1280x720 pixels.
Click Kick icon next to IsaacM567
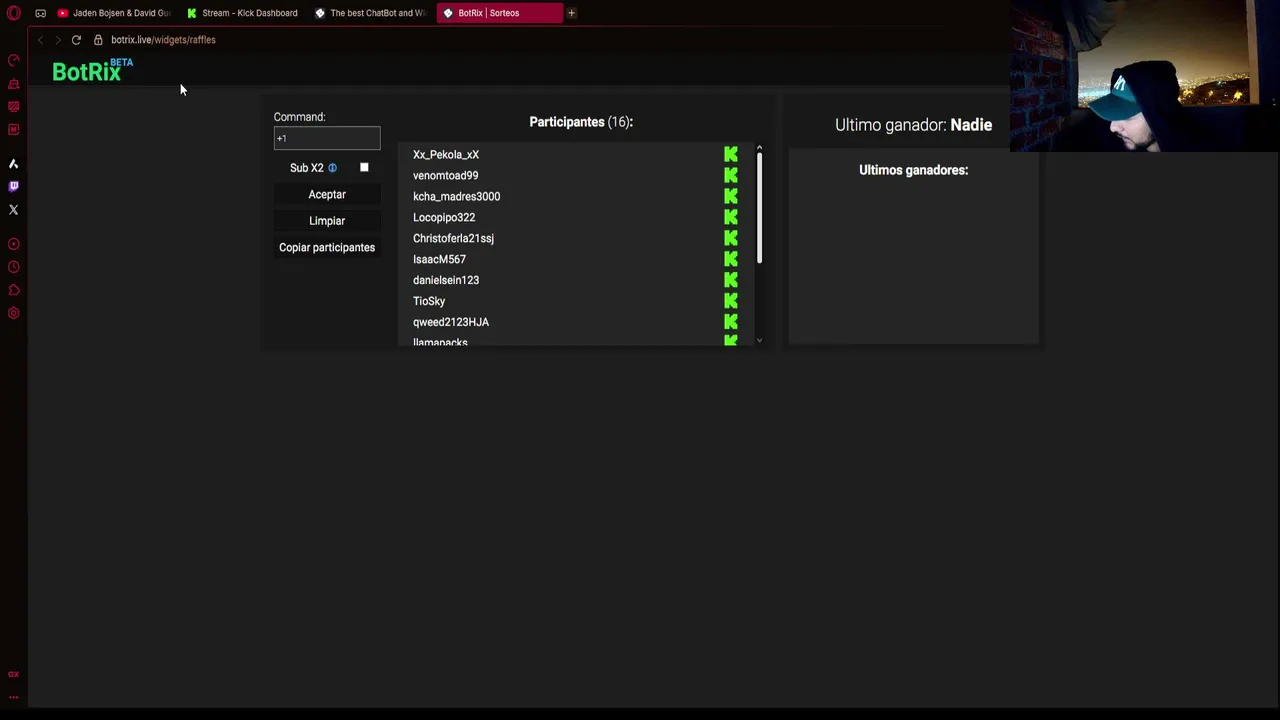pyautogui.click(x=731, y=259)
